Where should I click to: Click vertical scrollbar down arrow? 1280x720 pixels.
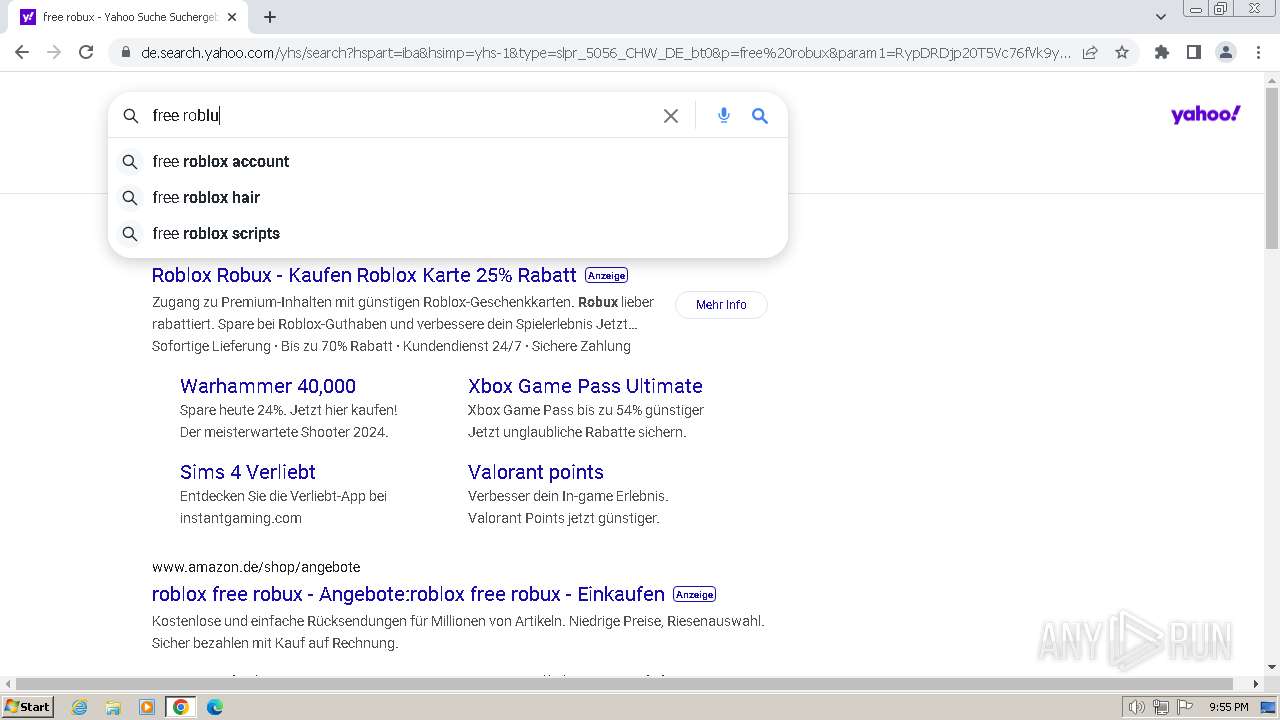pos(1272,667)
